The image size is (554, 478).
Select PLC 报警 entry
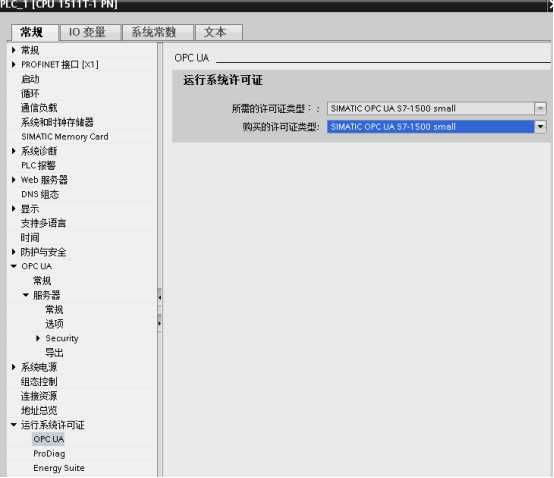tap(38, 165)
